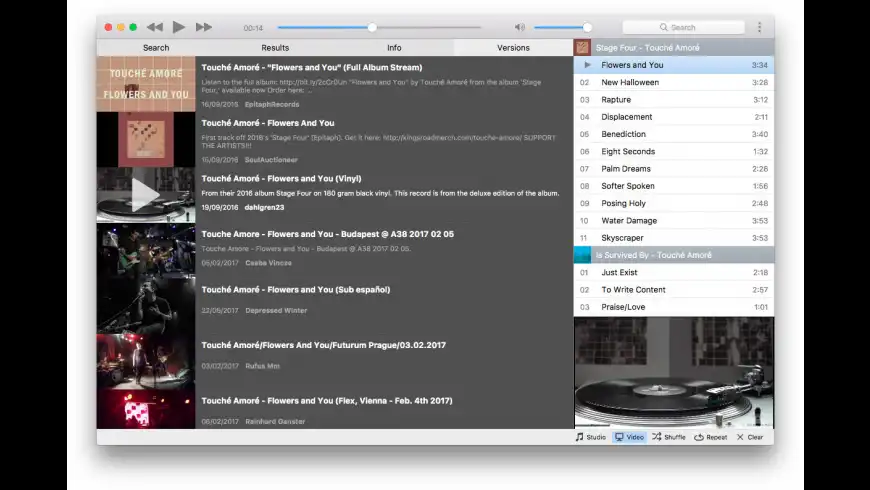Image resolution: width=870 pixels, height=490 pixels.
Task: Open the Flowers and You (Vinyl) title
Action: click(281, 179)
